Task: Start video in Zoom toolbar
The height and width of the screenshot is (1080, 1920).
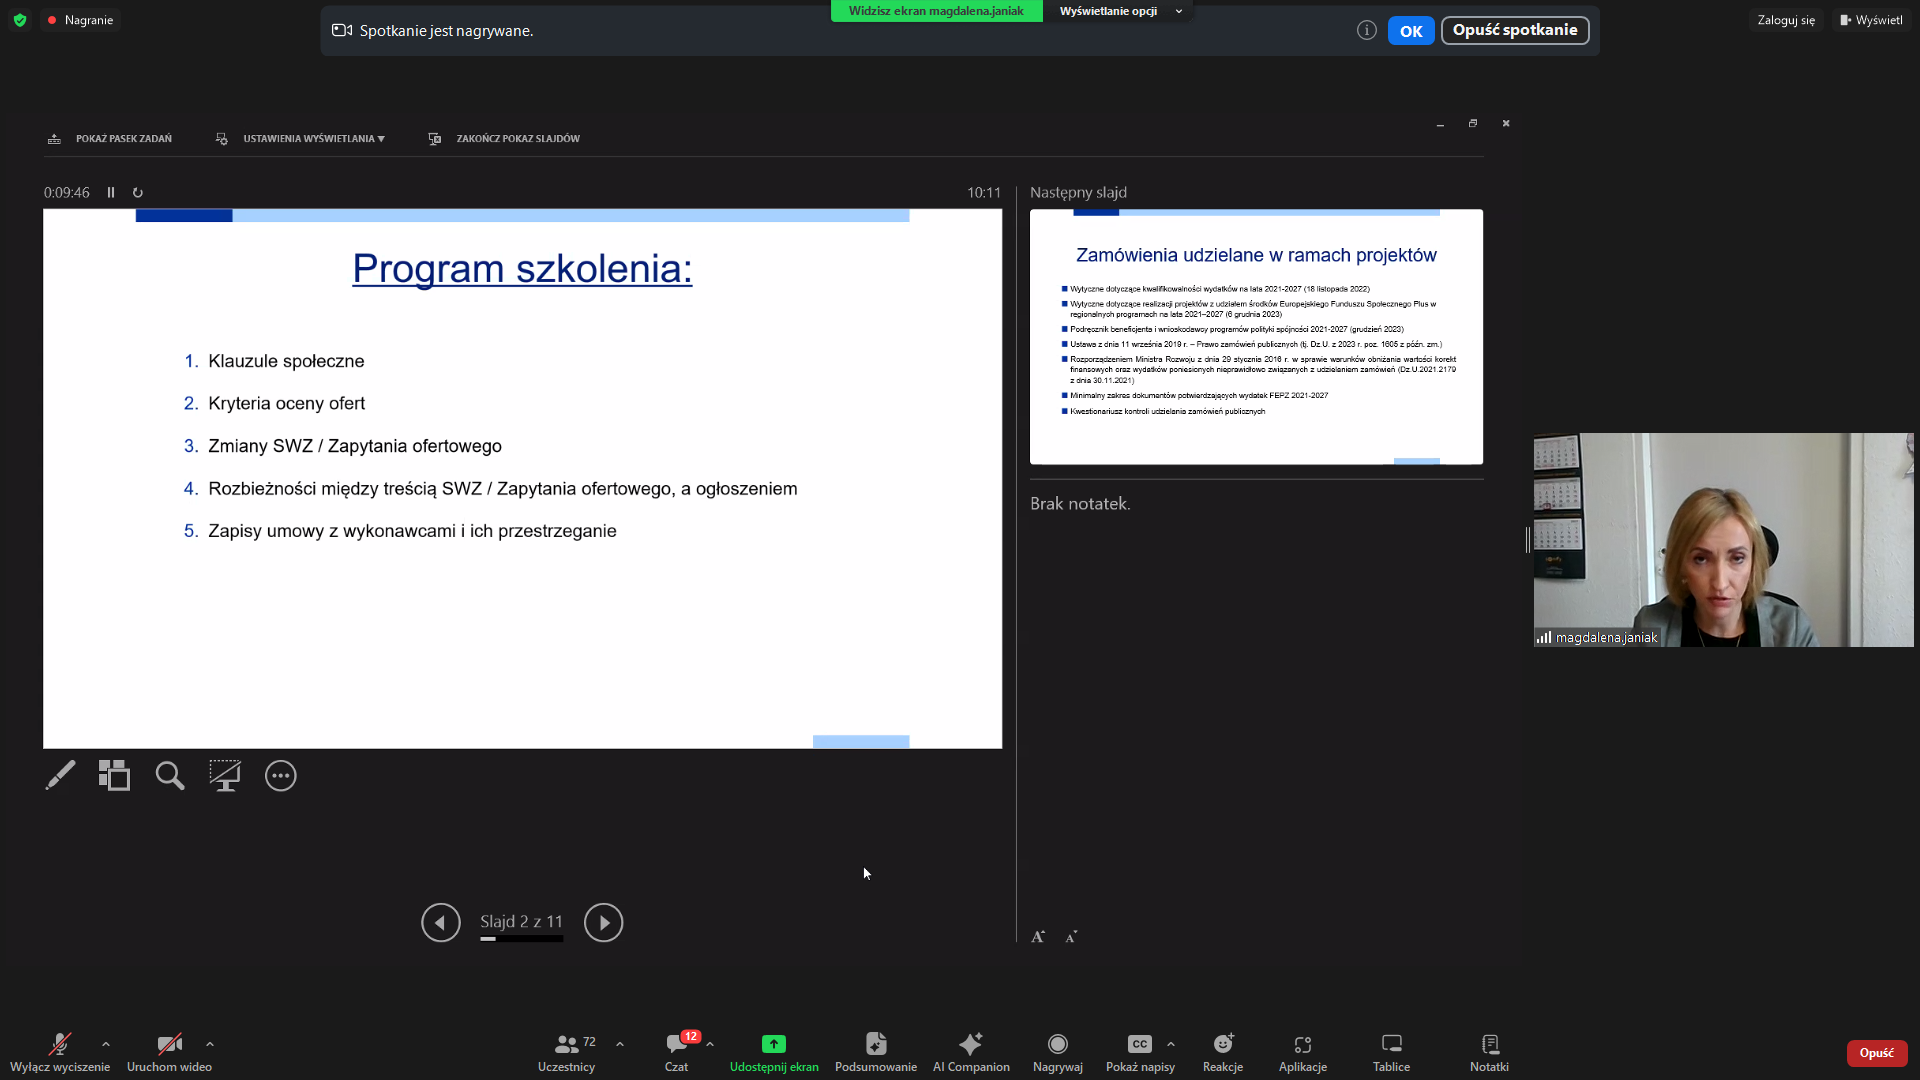Action: tap(169, 1052)
